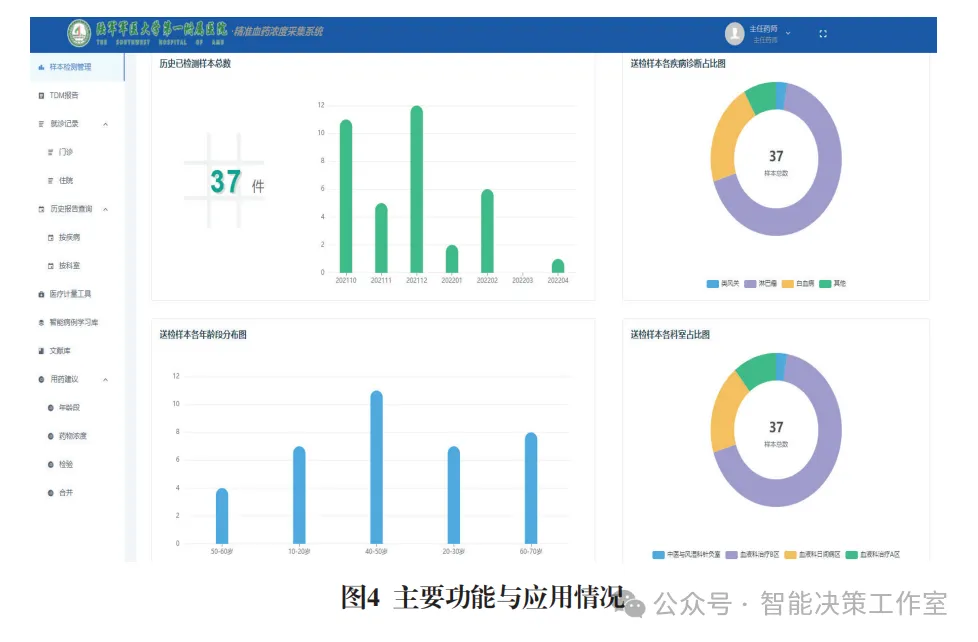Viewport: 978px width, 642px height.
Task: Toggle the 类风关 legend entry
Action: [x=723, y=284]
